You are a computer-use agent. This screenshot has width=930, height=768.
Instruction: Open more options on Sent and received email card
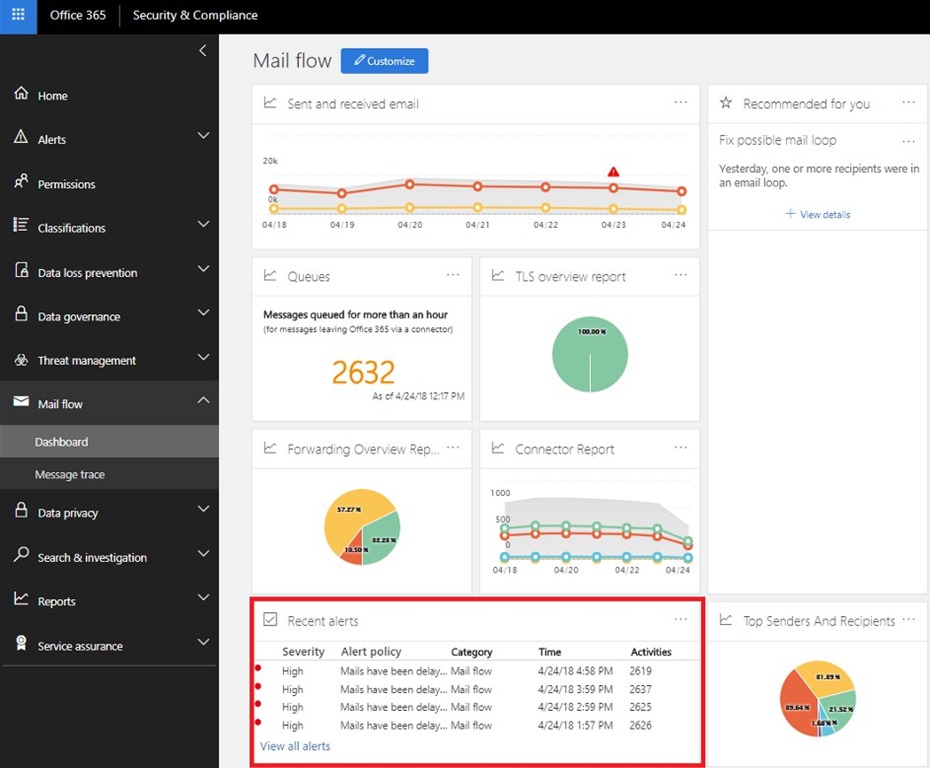pyautogui.click(x=680, y=103)
